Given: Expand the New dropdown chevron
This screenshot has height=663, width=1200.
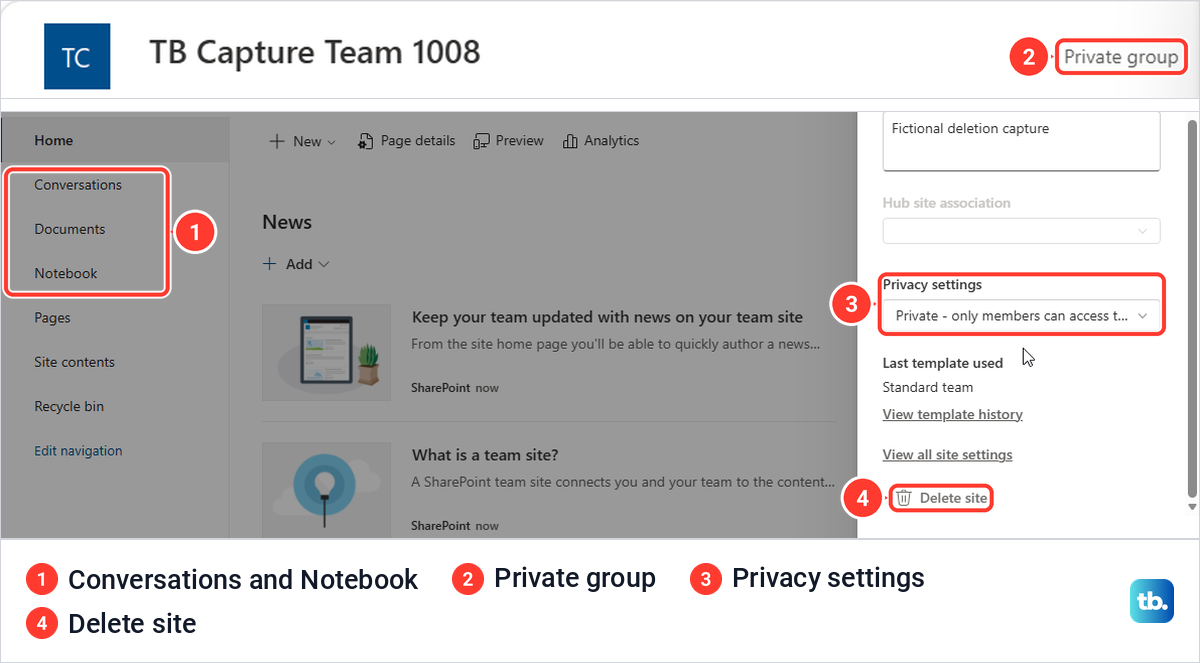Looking at the screenshot, I should 332,142.
